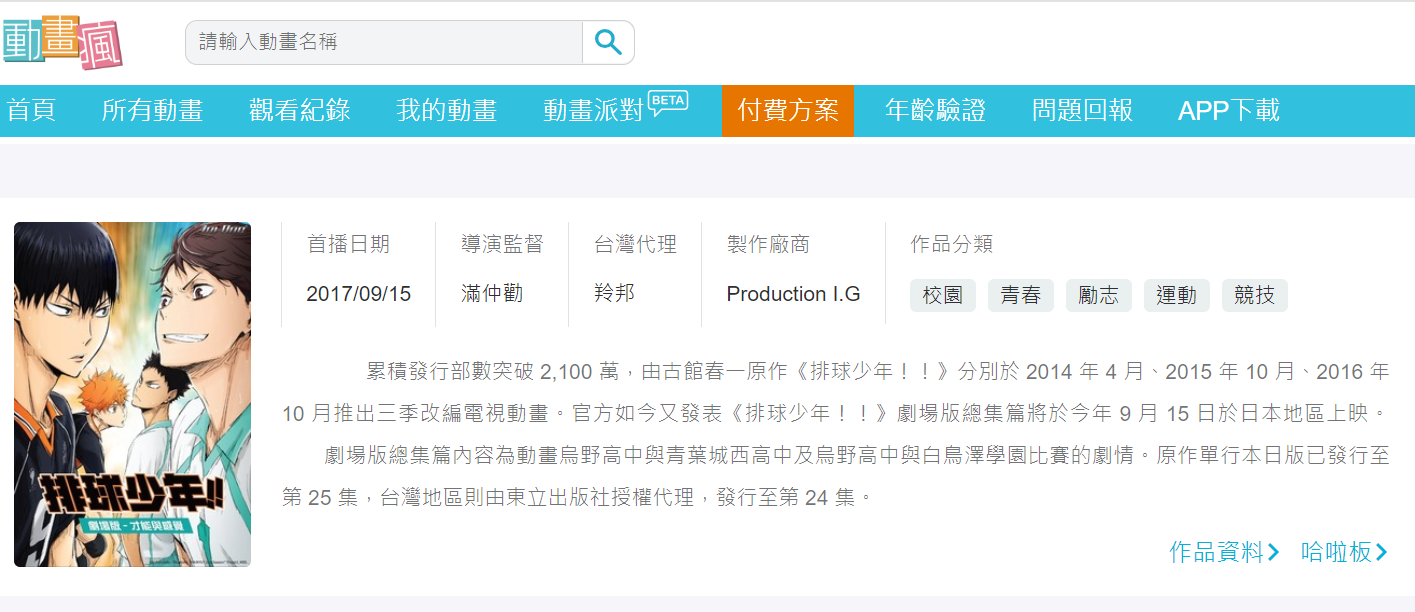Focus the anime name search field
Screen dimensions: 1415x612
point(384,42)
